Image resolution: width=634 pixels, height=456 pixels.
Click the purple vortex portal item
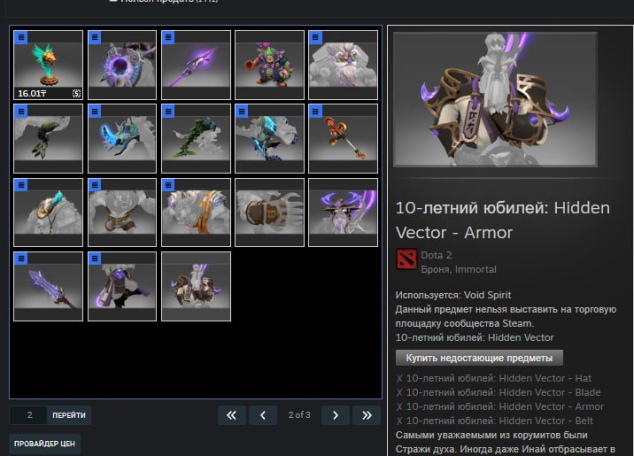[122, 65]
